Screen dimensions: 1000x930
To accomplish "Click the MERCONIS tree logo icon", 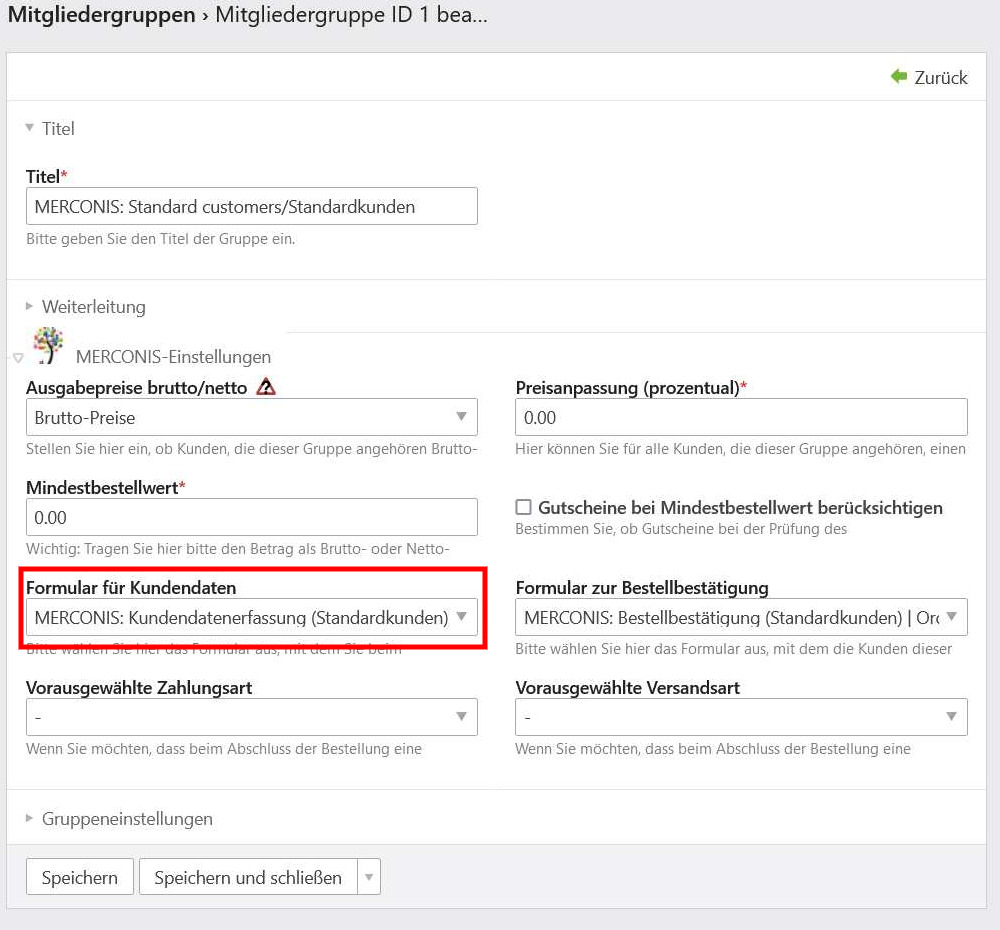I will pos(48,345).
